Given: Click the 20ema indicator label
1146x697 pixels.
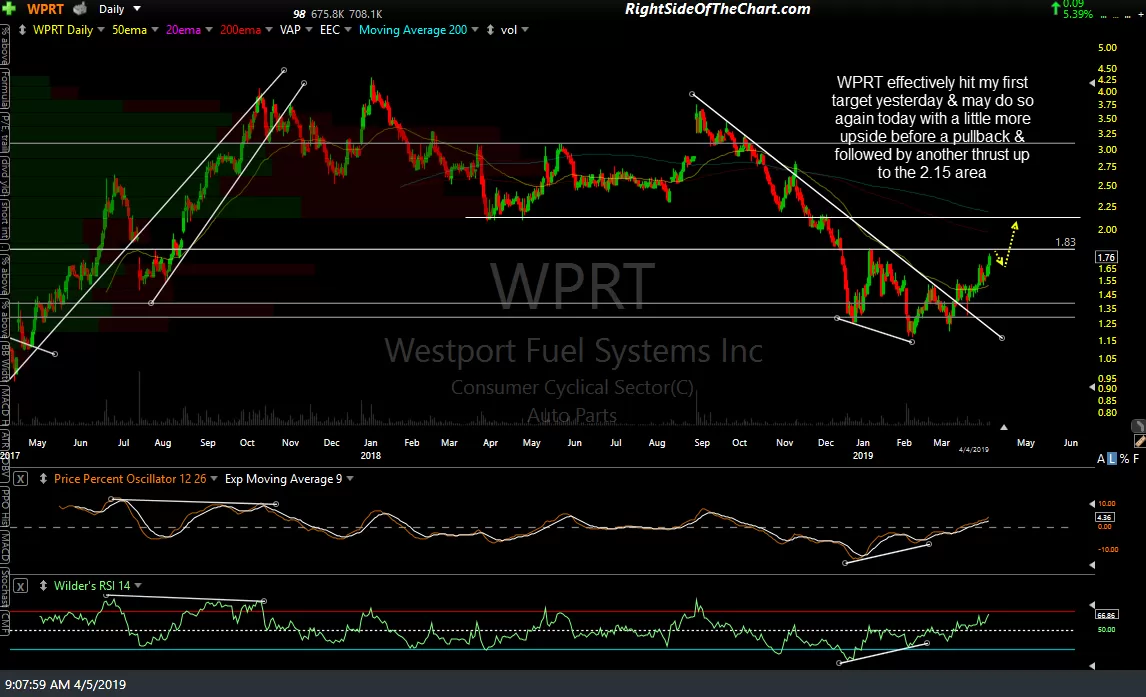Looking at the screenshot, I should click(x=183, y=30).
